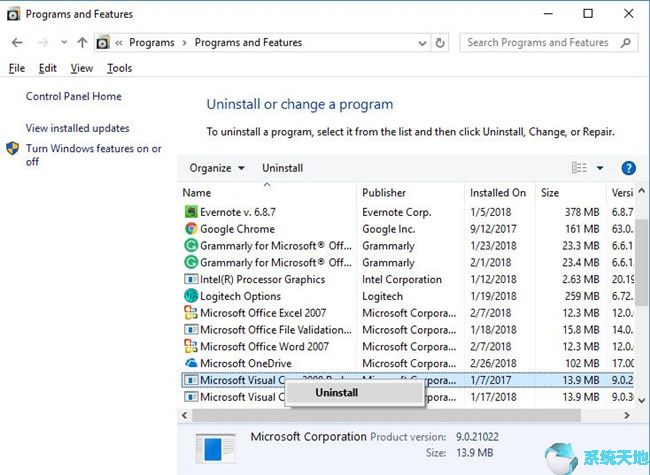This screenshot has width=650, height=475.
Task: Open the Edit menu
Action: (x=48, y=68)
